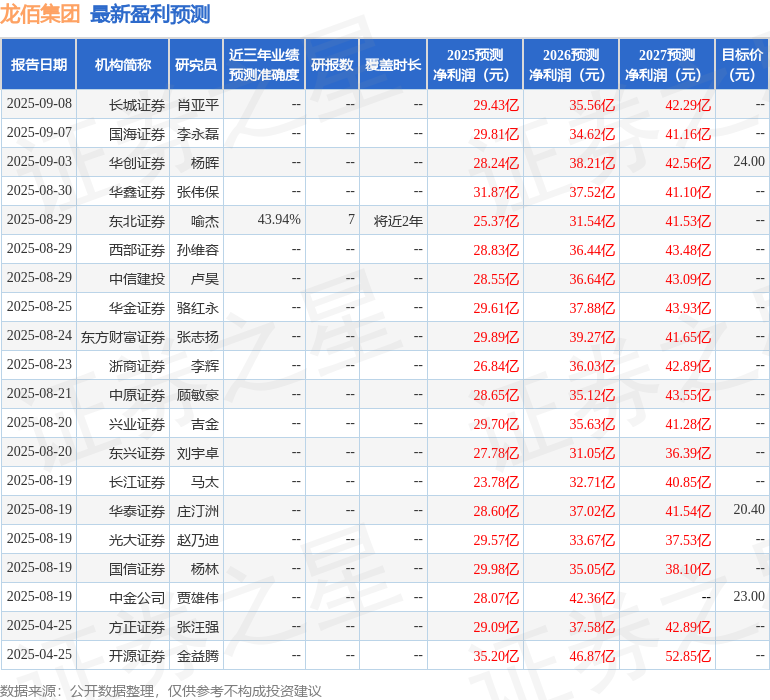Select the 2027预测净利润 column header
Image resolution: width=770 pixels, height=700 pixels.
pyautogui.click(x=666, y=65)
